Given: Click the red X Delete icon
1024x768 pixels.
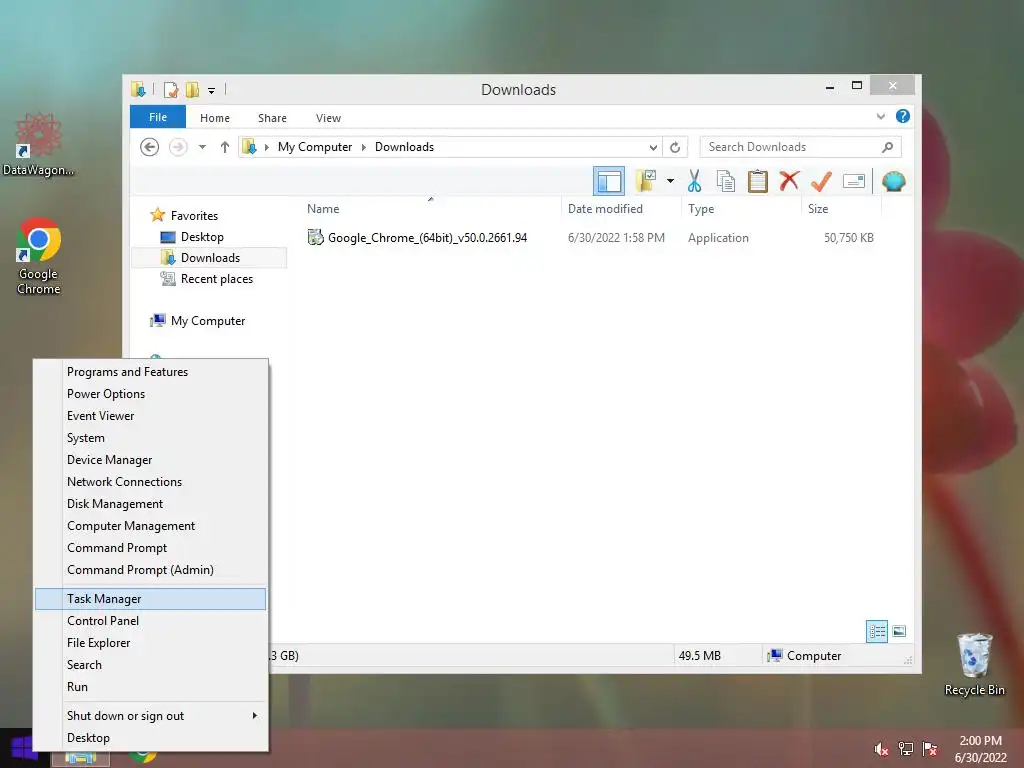Looking at the screenshot, I should pyautogui.click(x=789, y=180).
